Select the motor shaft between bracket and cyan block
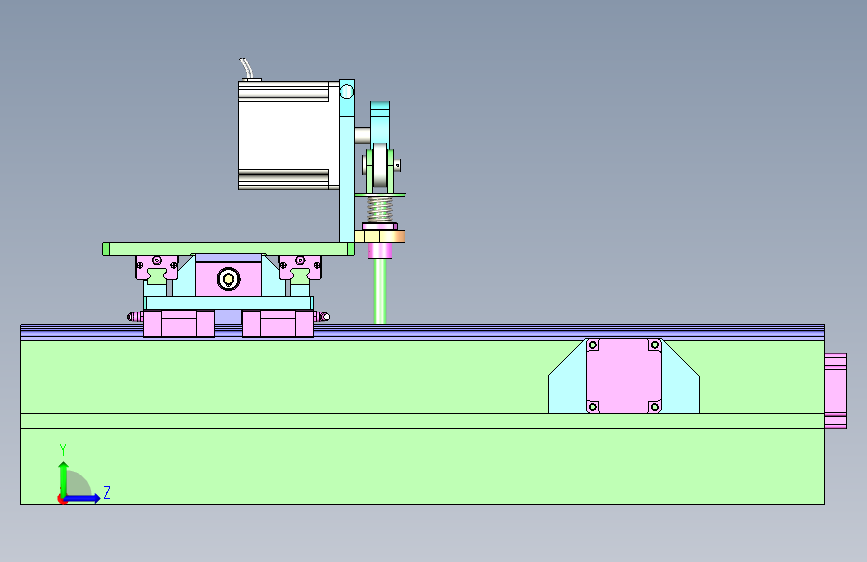 (x=362, y=135)
